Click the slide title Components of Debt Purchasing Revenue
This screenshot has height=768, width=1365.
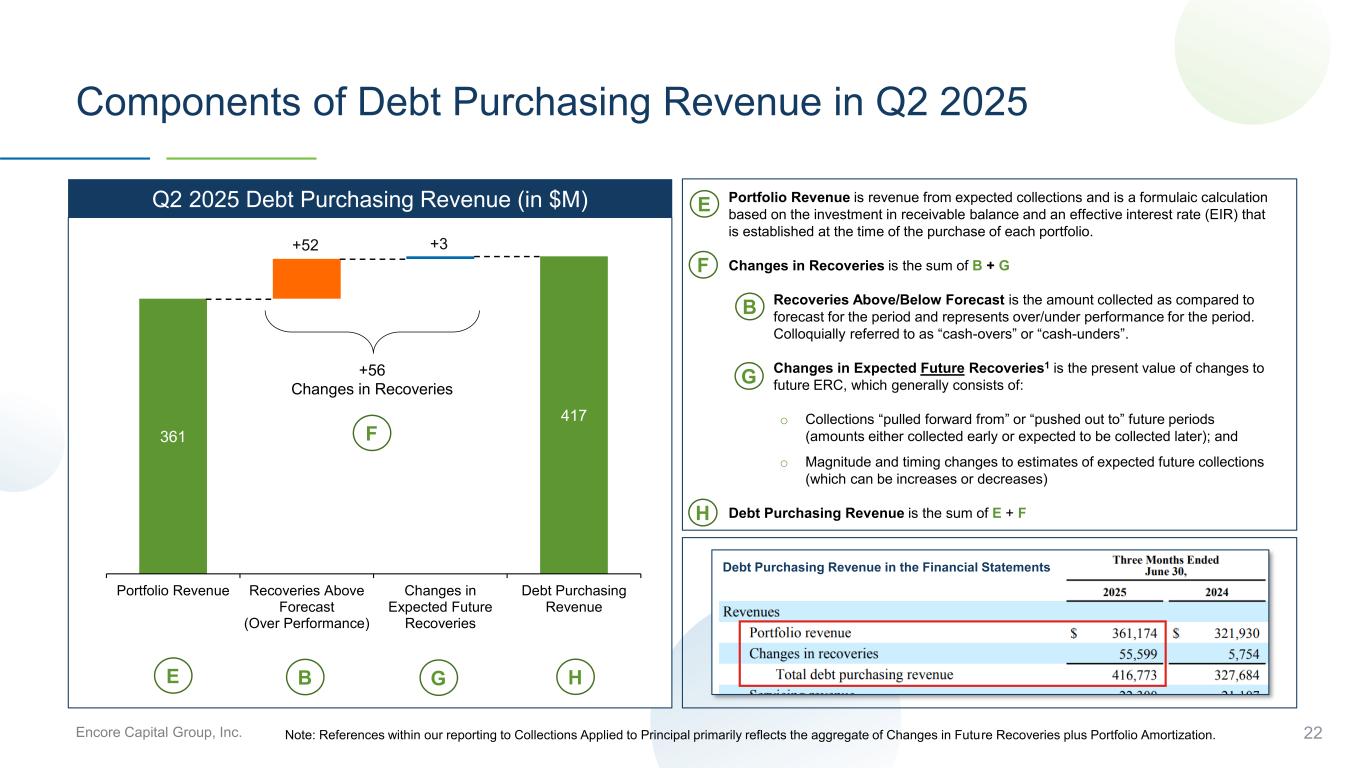pos(552,105)
